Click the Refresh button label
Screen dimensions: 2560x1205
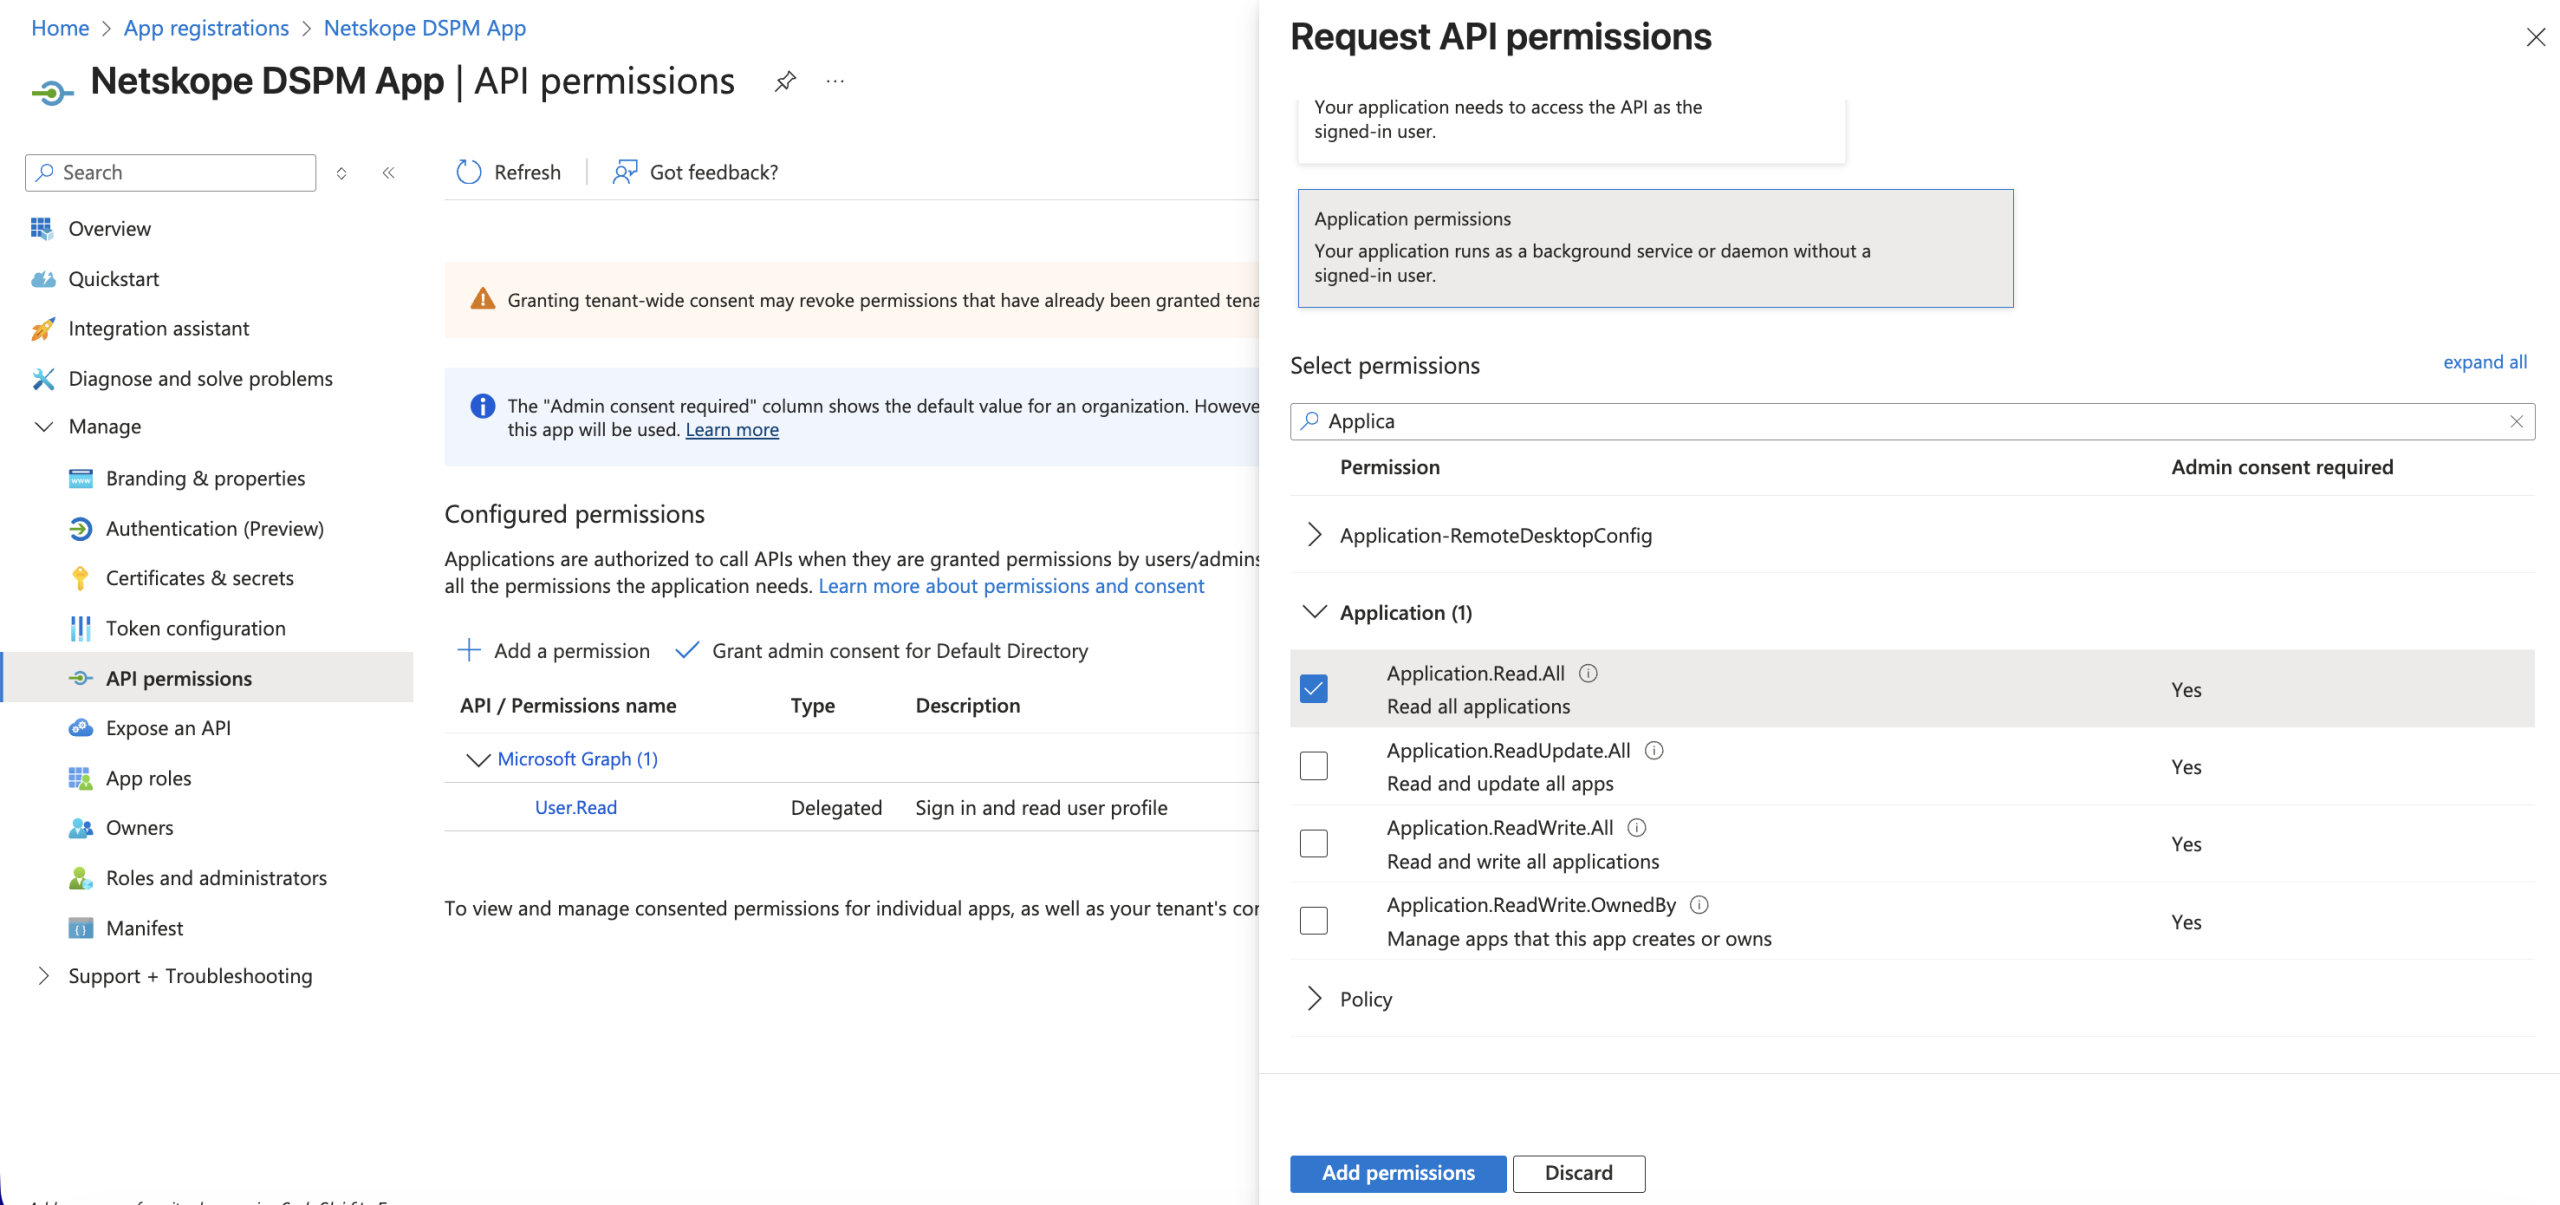click(527, 172)
